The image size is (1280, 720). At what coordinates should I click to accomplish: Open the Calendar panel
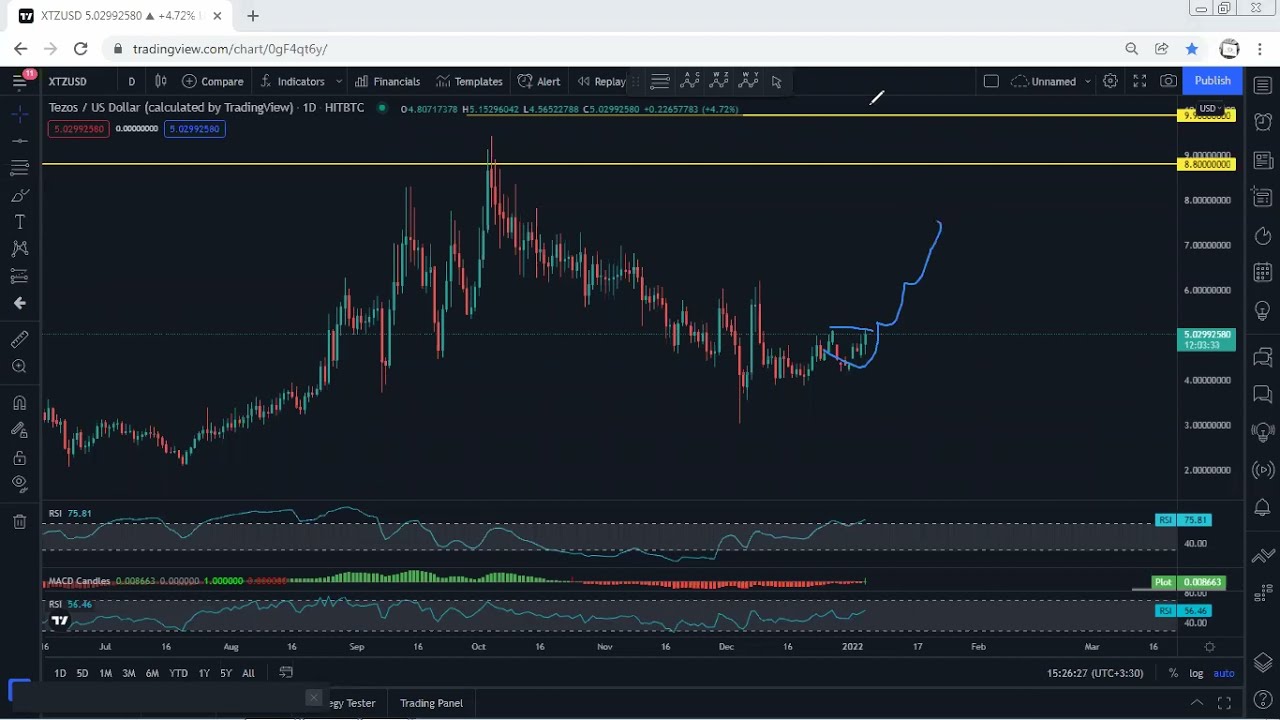pyautogui.click(x=1263, y=273)
